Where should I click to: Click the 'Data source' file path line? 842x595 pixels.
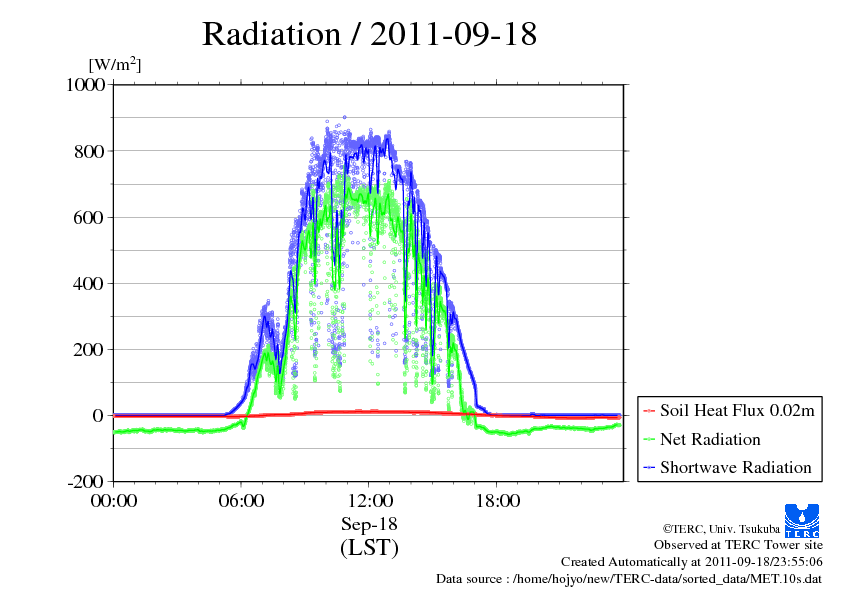[x=629, y=579]
